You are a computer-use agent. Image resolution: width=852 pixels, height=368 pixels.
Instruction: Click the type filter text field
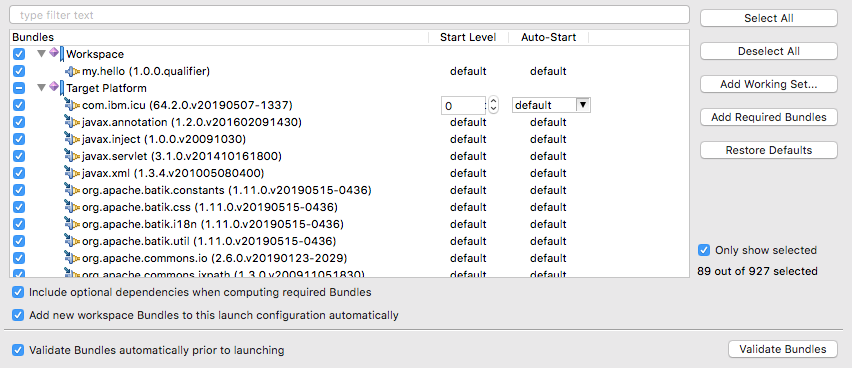tap(349, 15)
